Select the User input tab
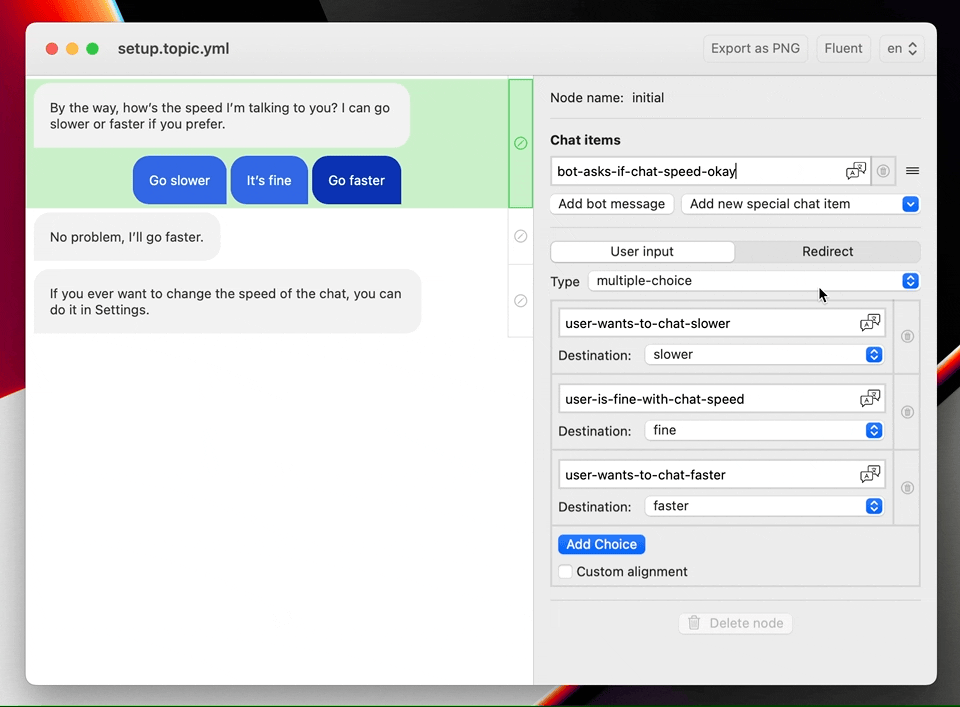The width and height of the screenshot is (960, 707). (x=642, y=252)
